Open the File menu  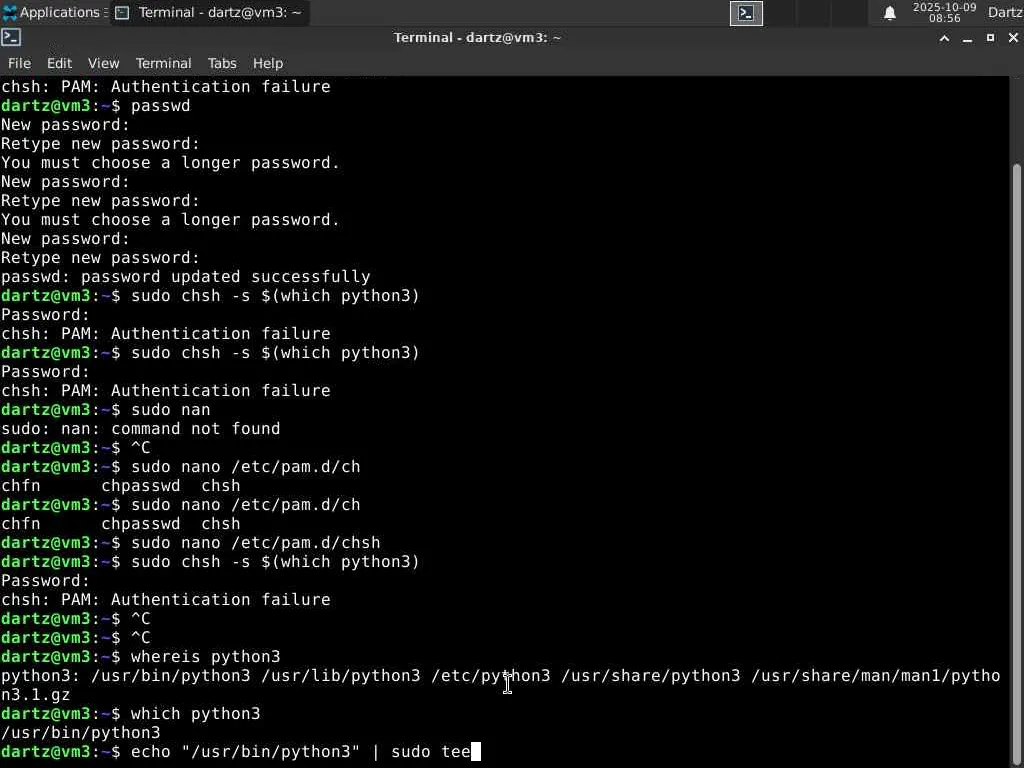(19, 63)
